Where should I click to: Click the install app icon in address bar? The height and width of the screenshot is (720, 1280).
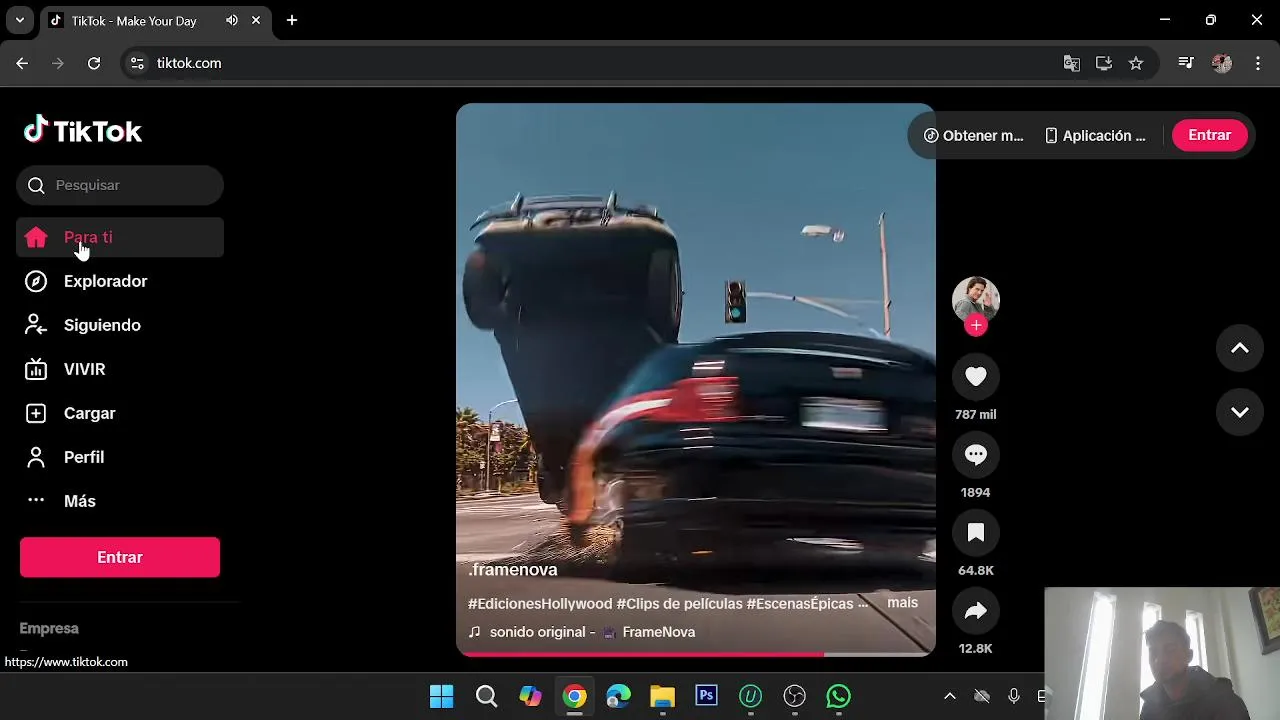pos(1104,63)
